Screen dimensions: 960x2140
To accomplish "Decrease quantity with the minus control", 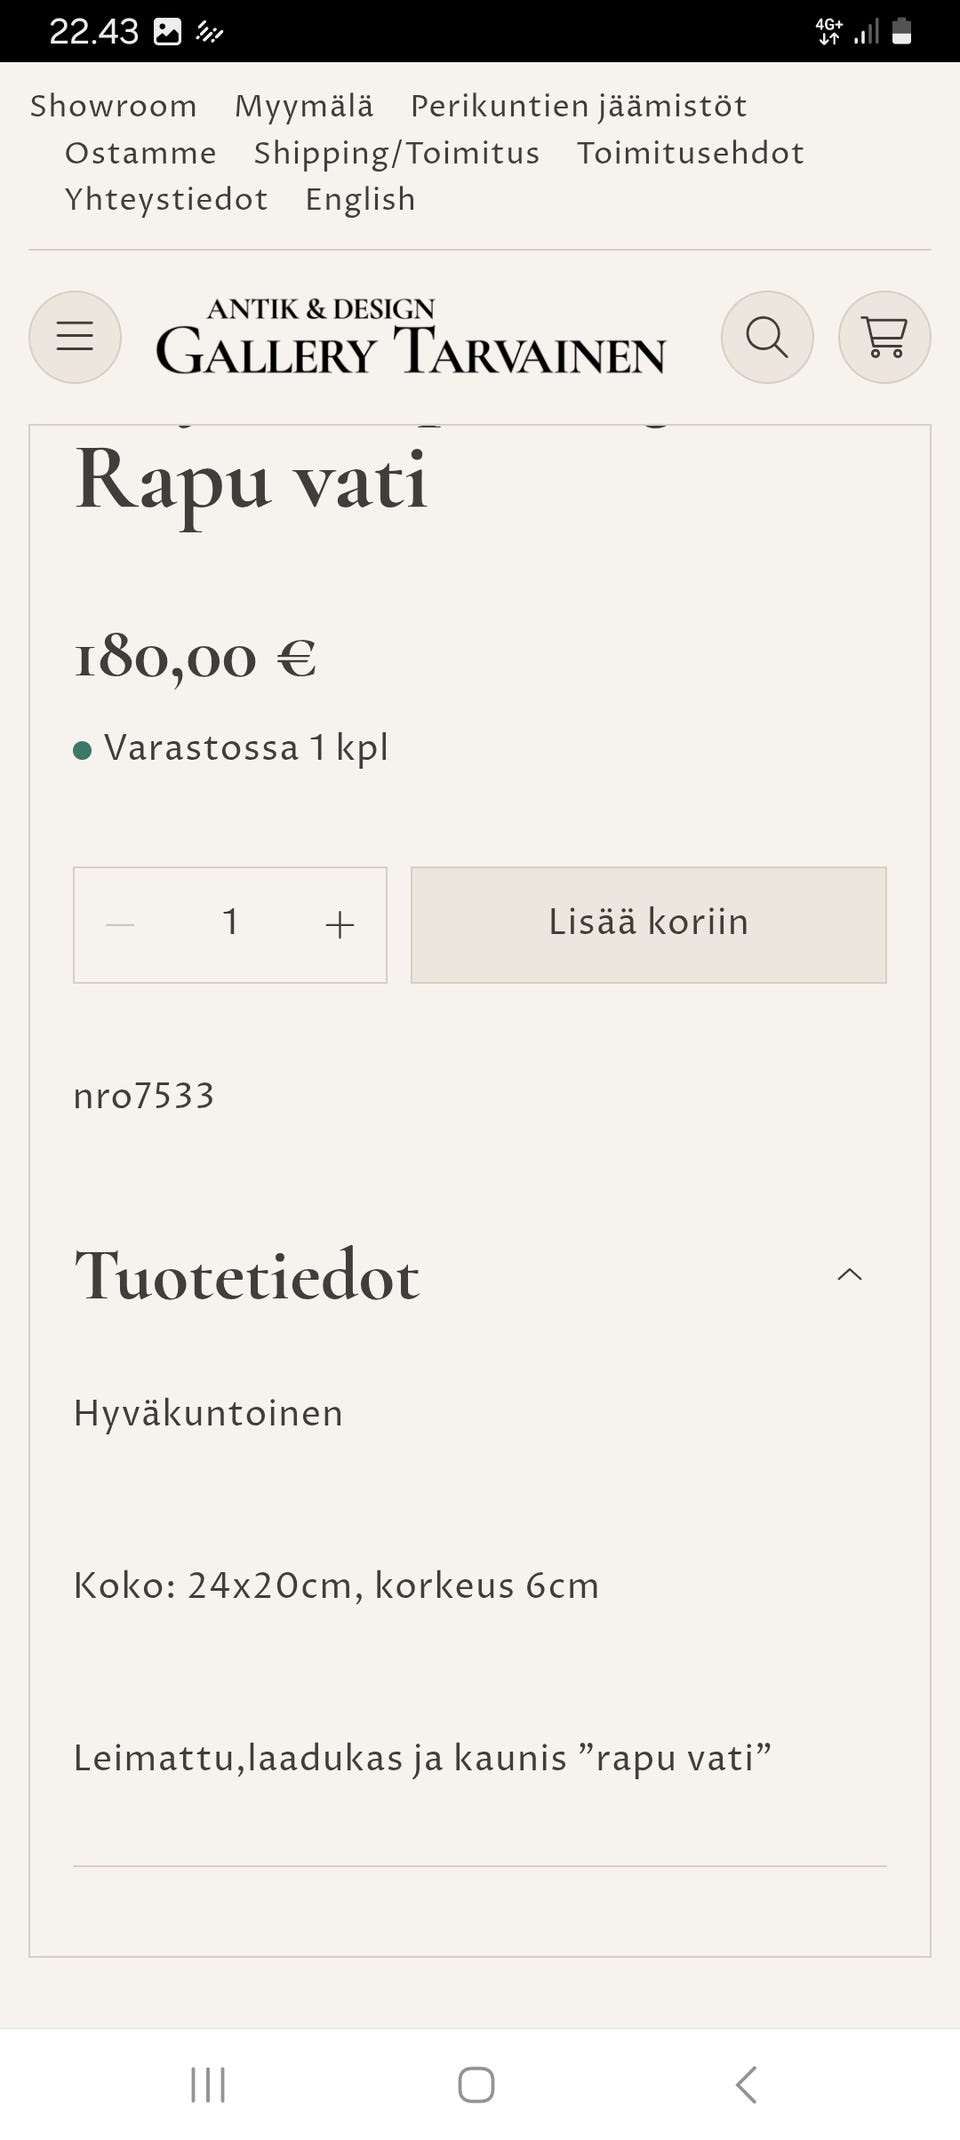I will 120,925.
